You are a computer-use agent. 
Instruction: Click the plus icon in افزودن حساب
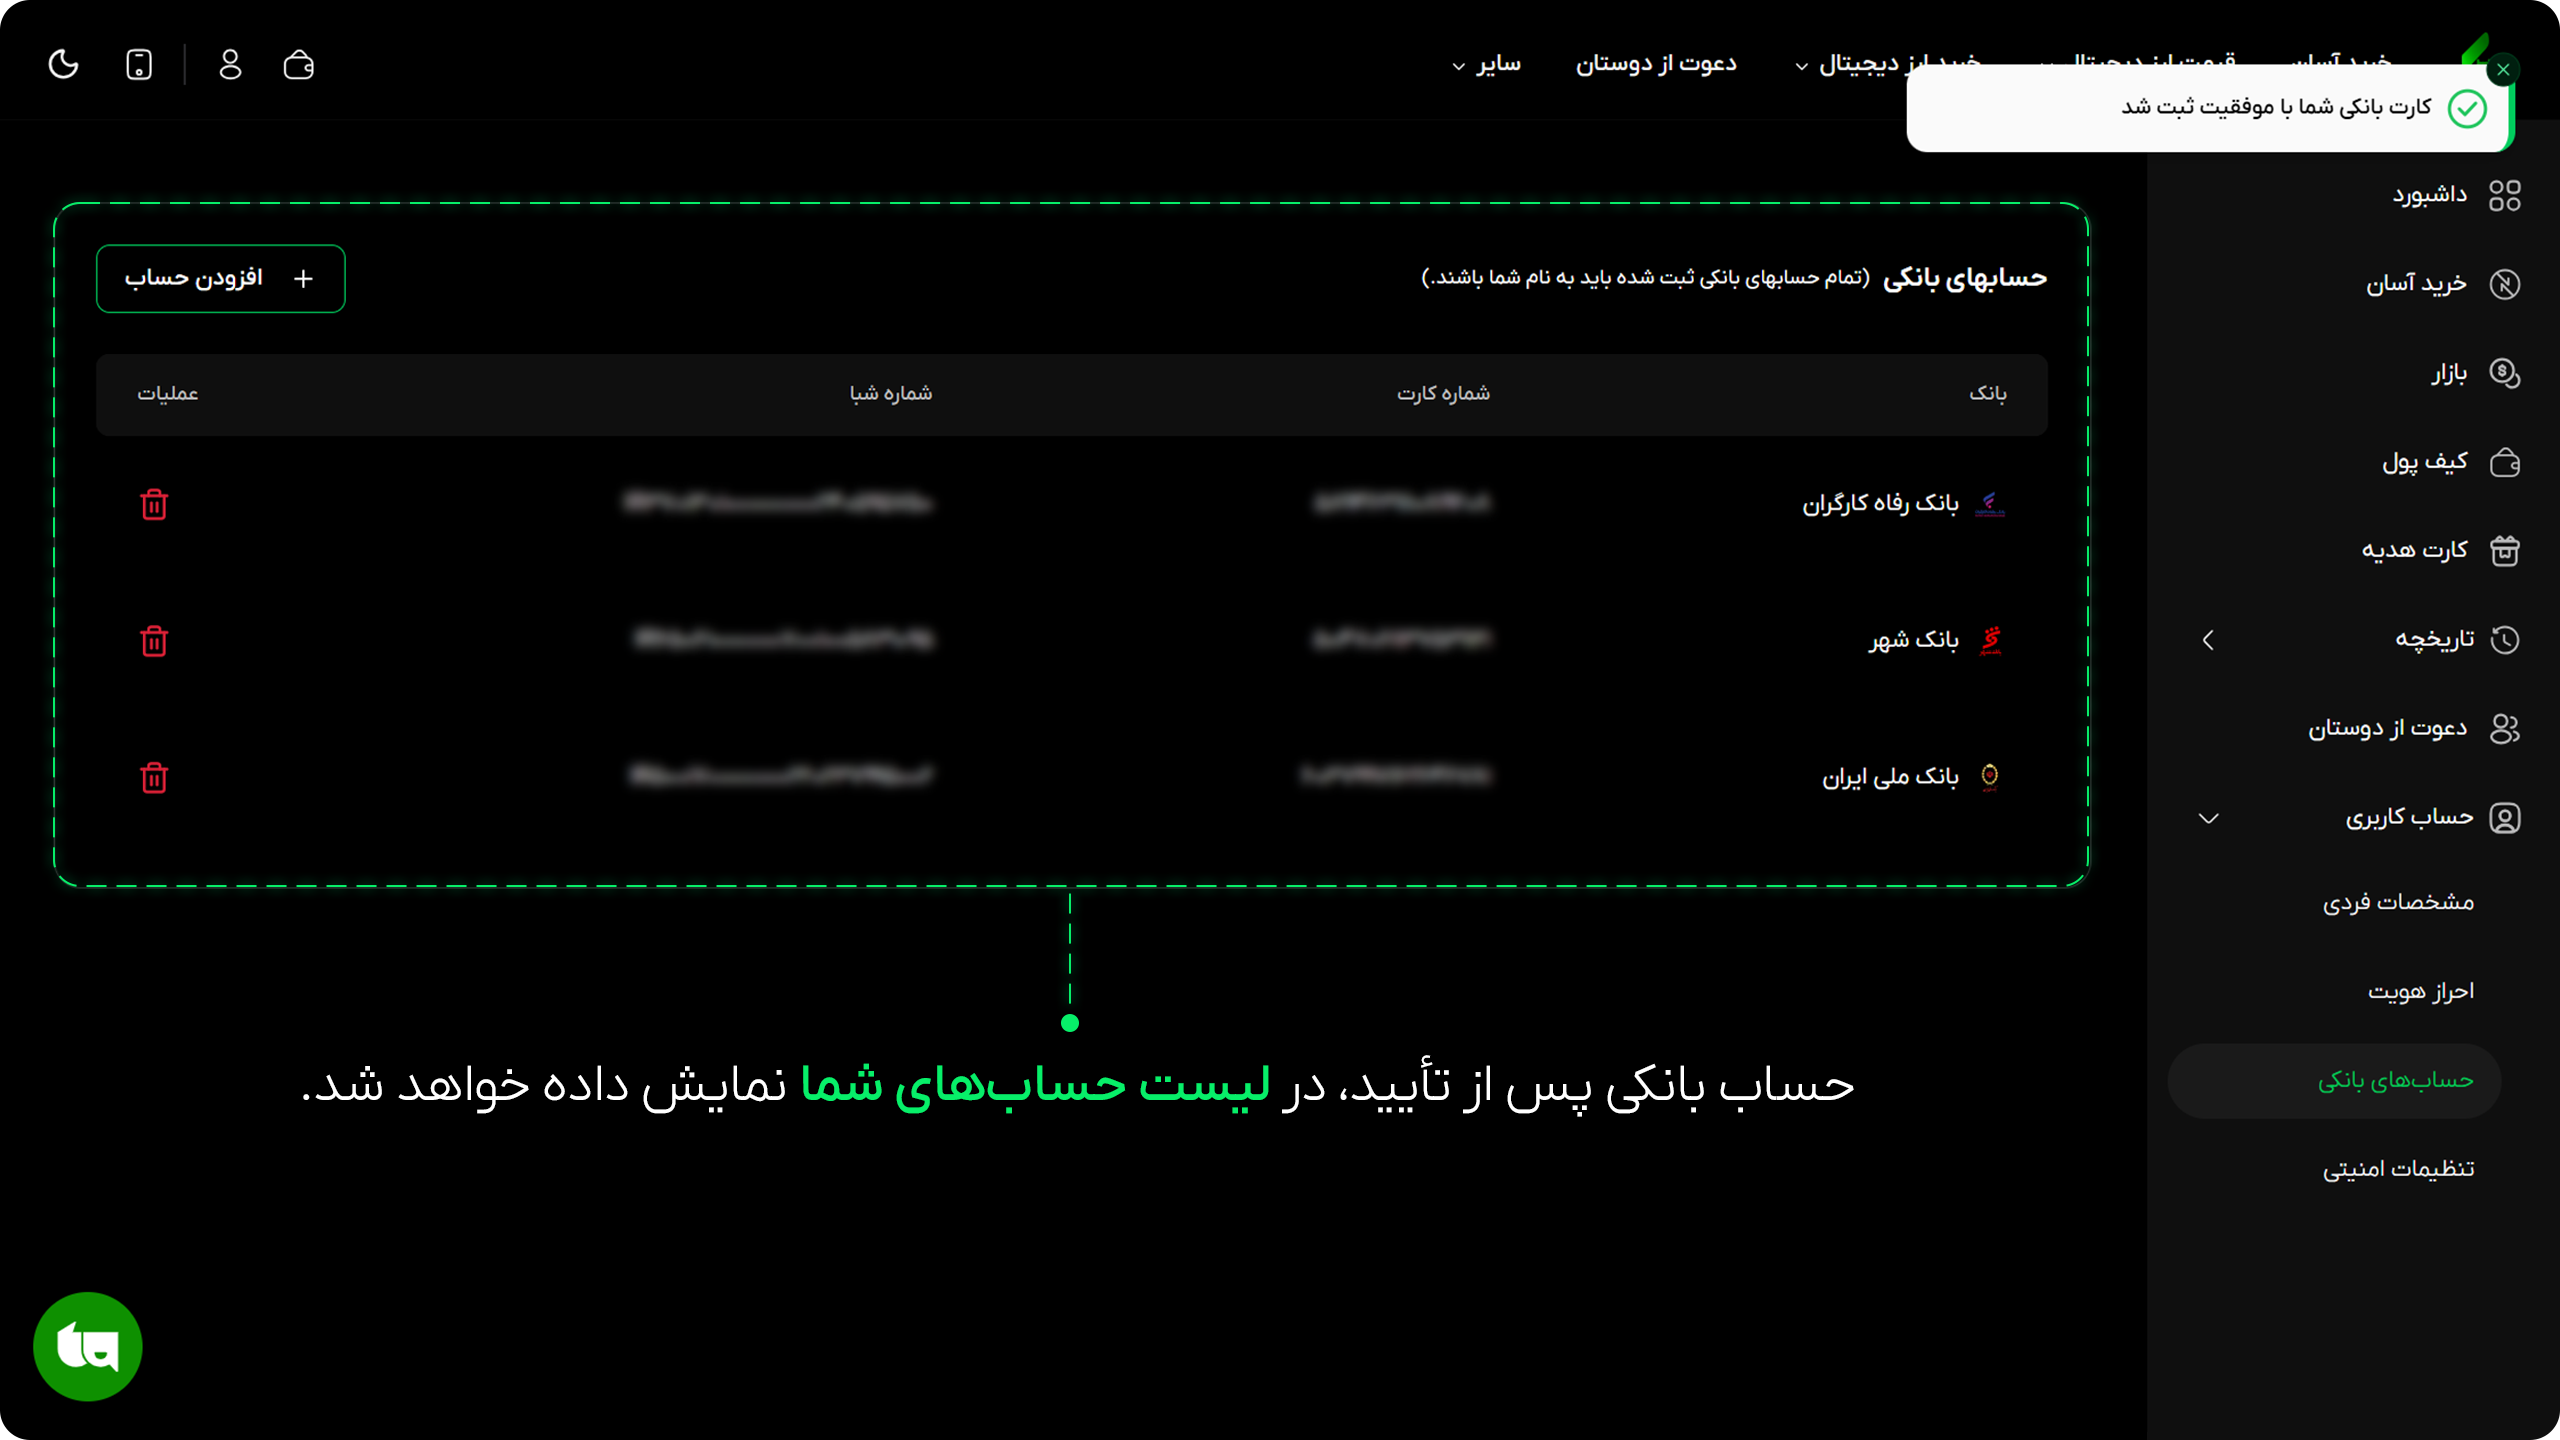pyautogui.click(x=304, y=279)
